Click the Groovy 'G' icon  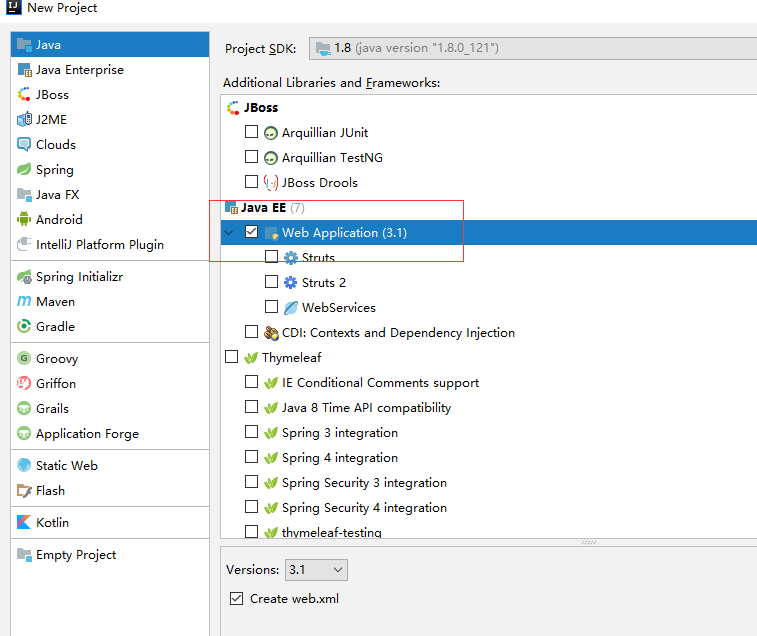(24, 358)
